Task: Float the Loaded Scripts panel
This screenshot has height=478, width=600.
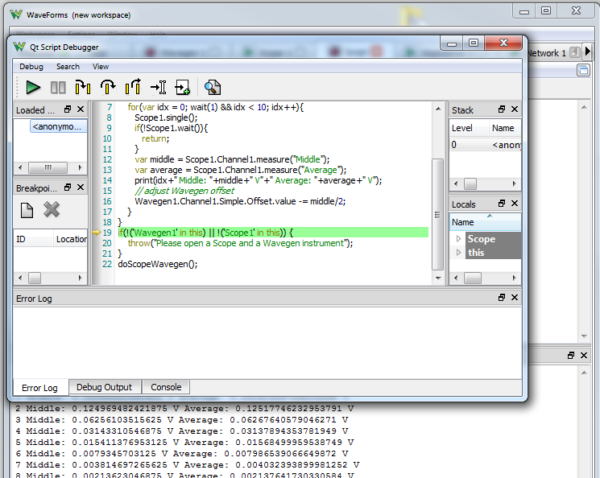Action: coord(68,109)
